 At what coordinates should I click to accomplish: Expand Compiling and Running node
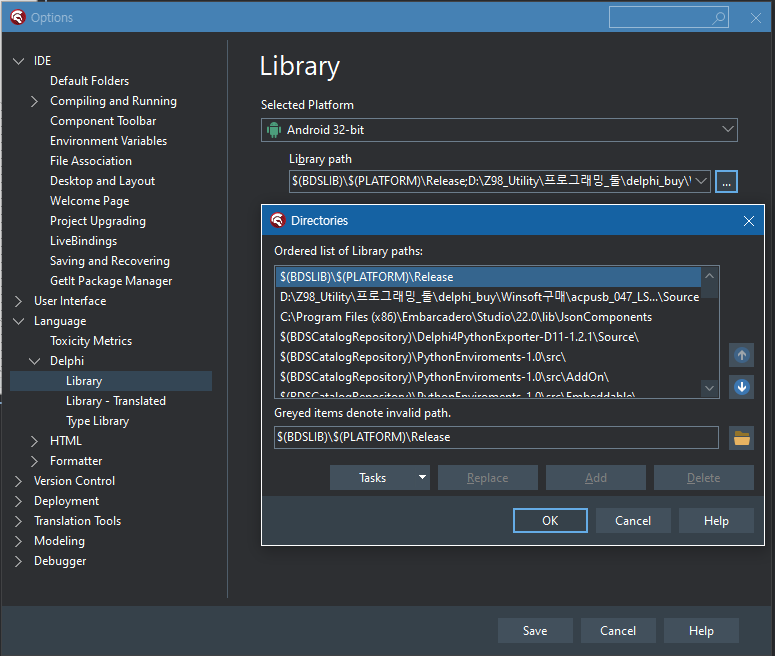34,101
